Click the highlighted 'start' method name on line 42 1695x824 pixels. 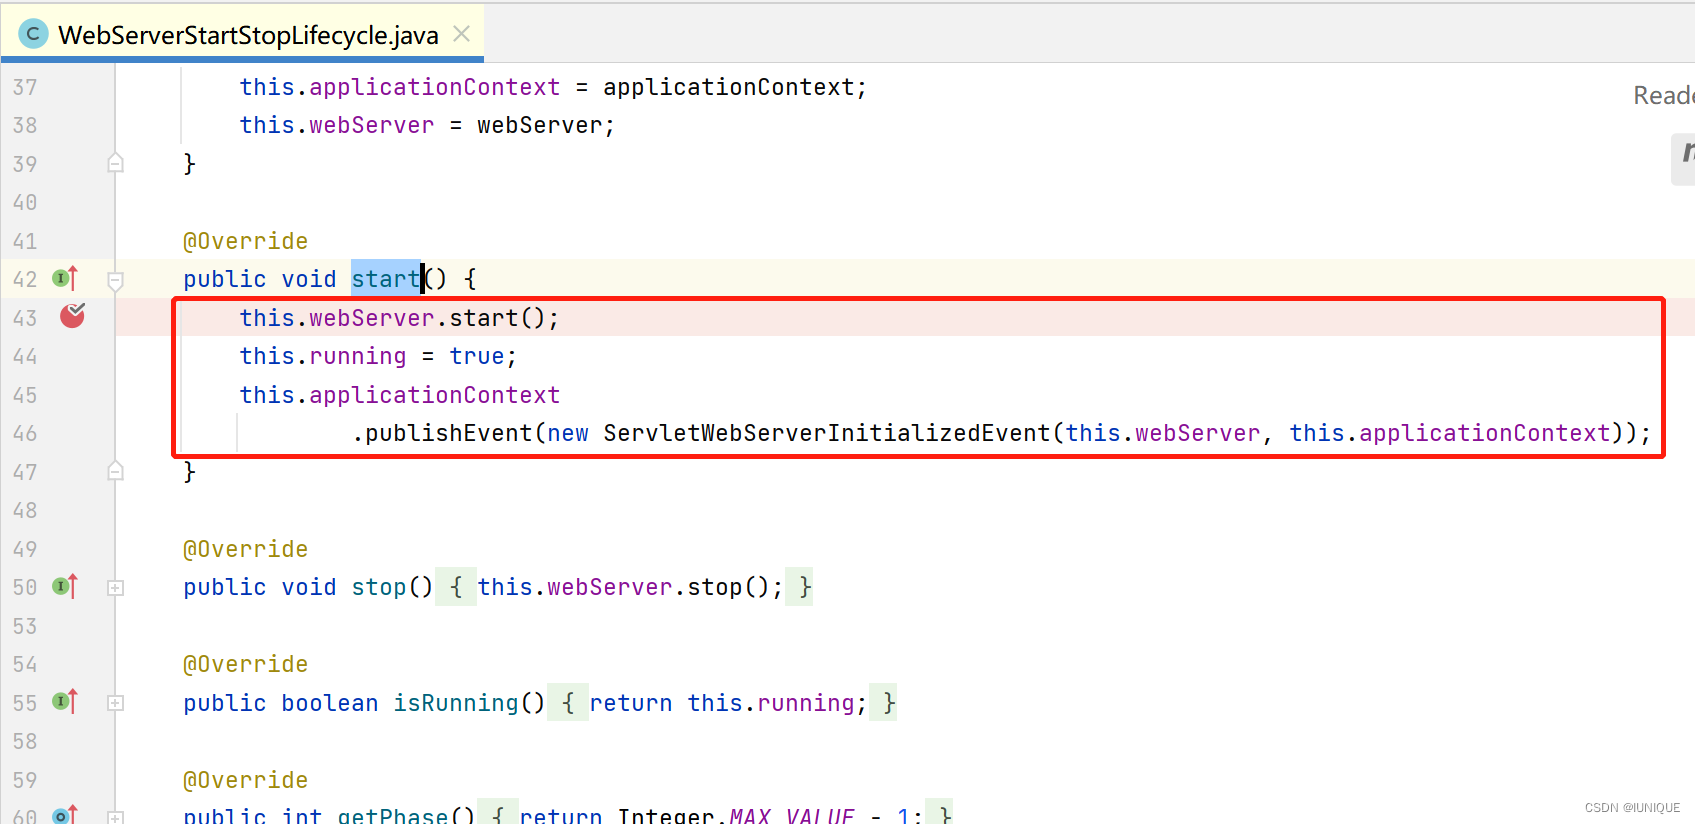click(x=386, y=279)
